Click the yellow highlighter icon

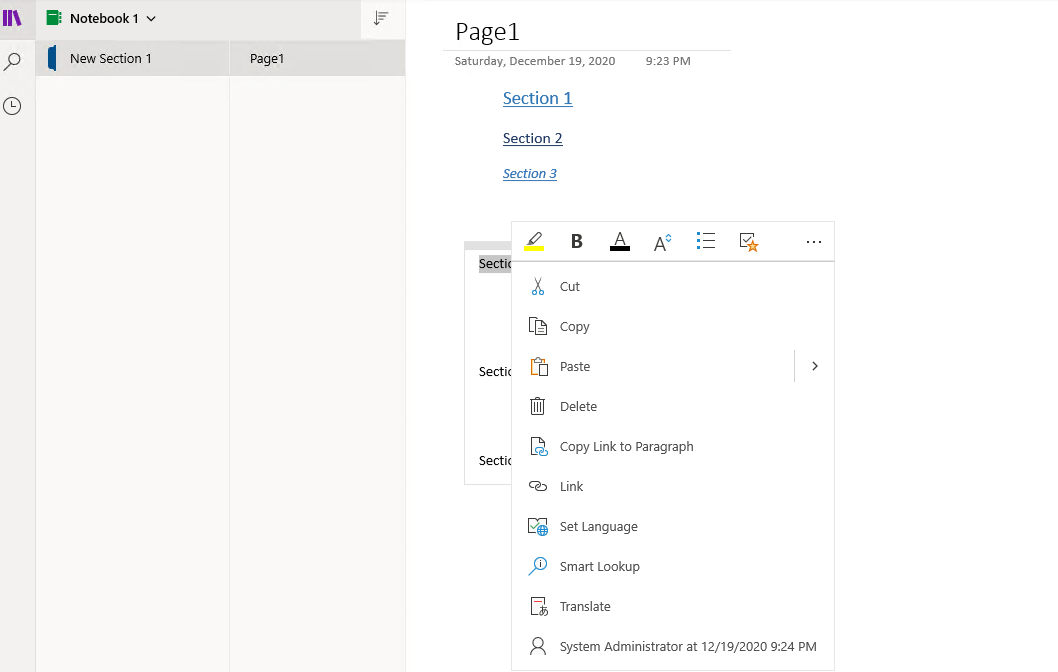534,241
